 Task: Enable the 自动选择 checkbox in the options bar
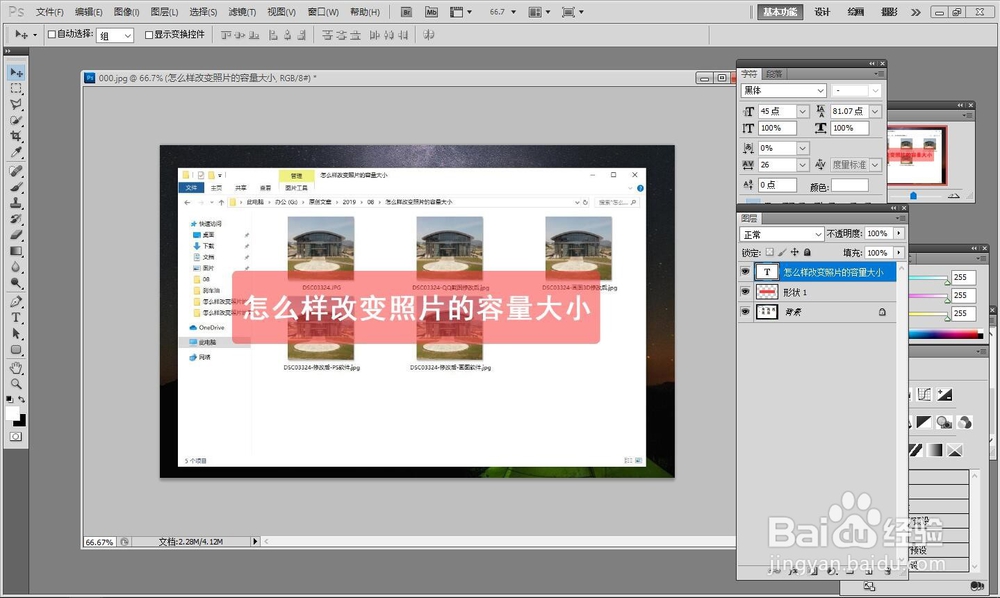53,33
